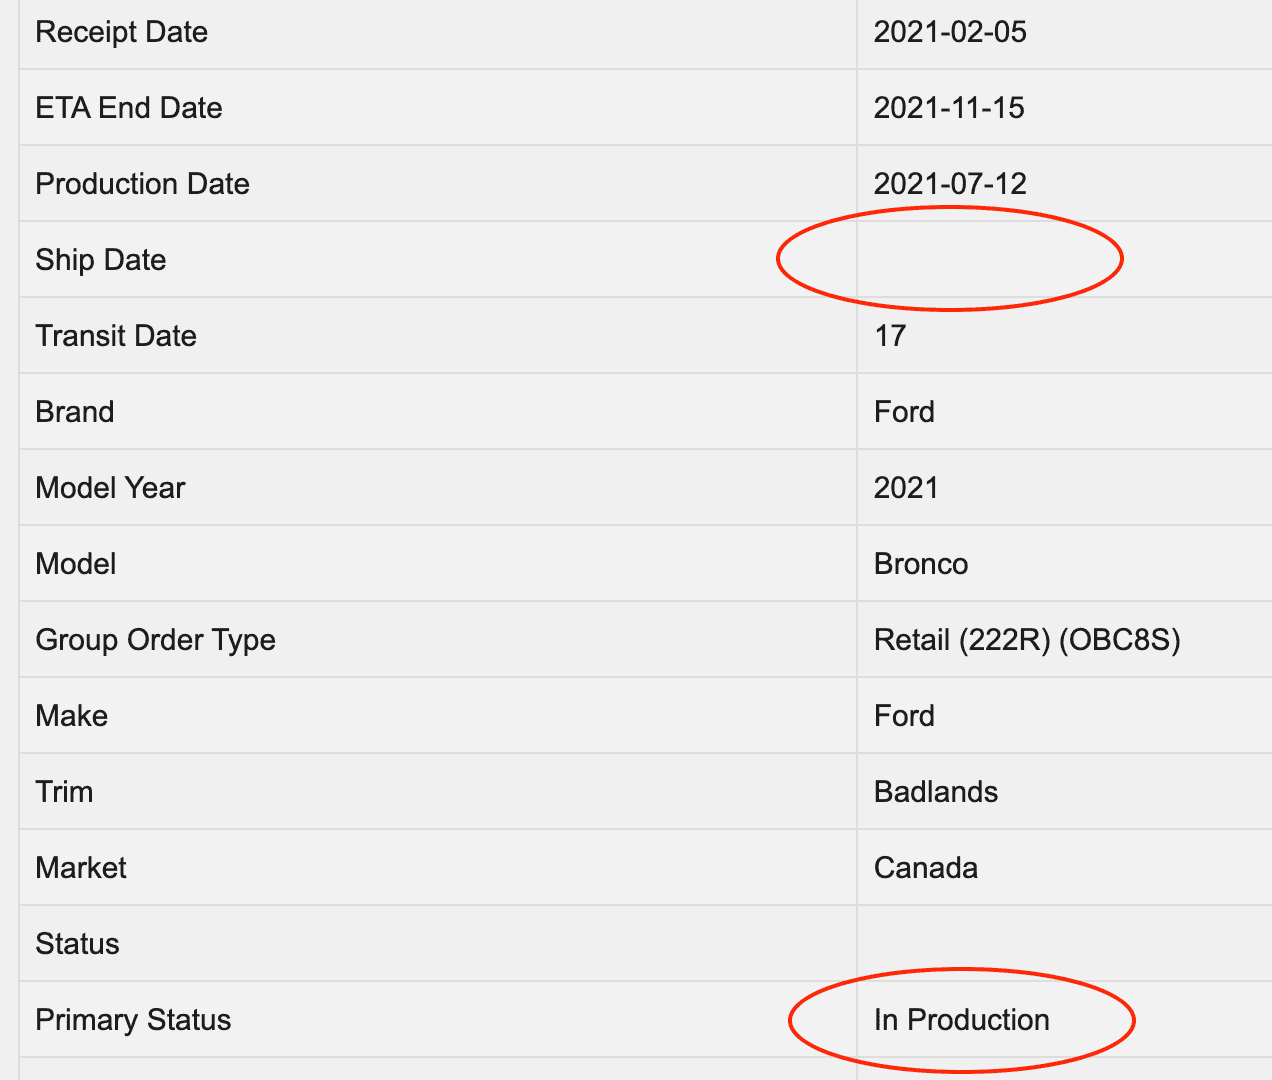The height and width of the screenshot is (1080, 1272).
Task: Click the Ford value in Brand row
Action: (x=904, y=412)
